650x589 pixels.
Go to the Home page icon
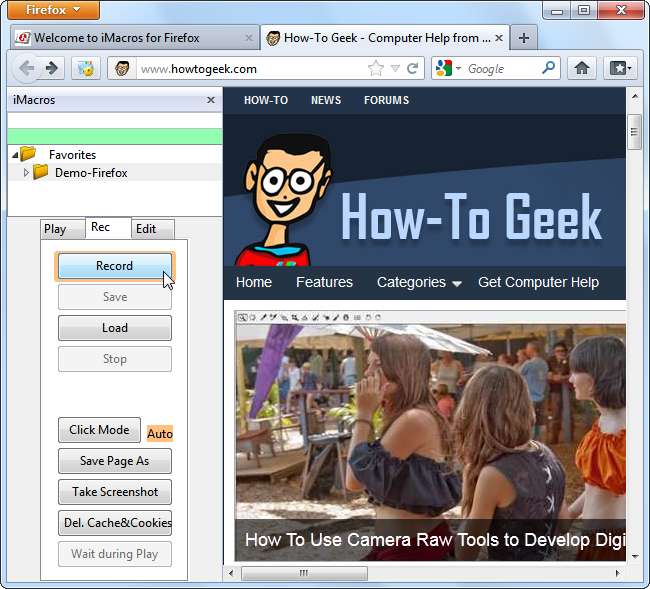tap(582, 68)
